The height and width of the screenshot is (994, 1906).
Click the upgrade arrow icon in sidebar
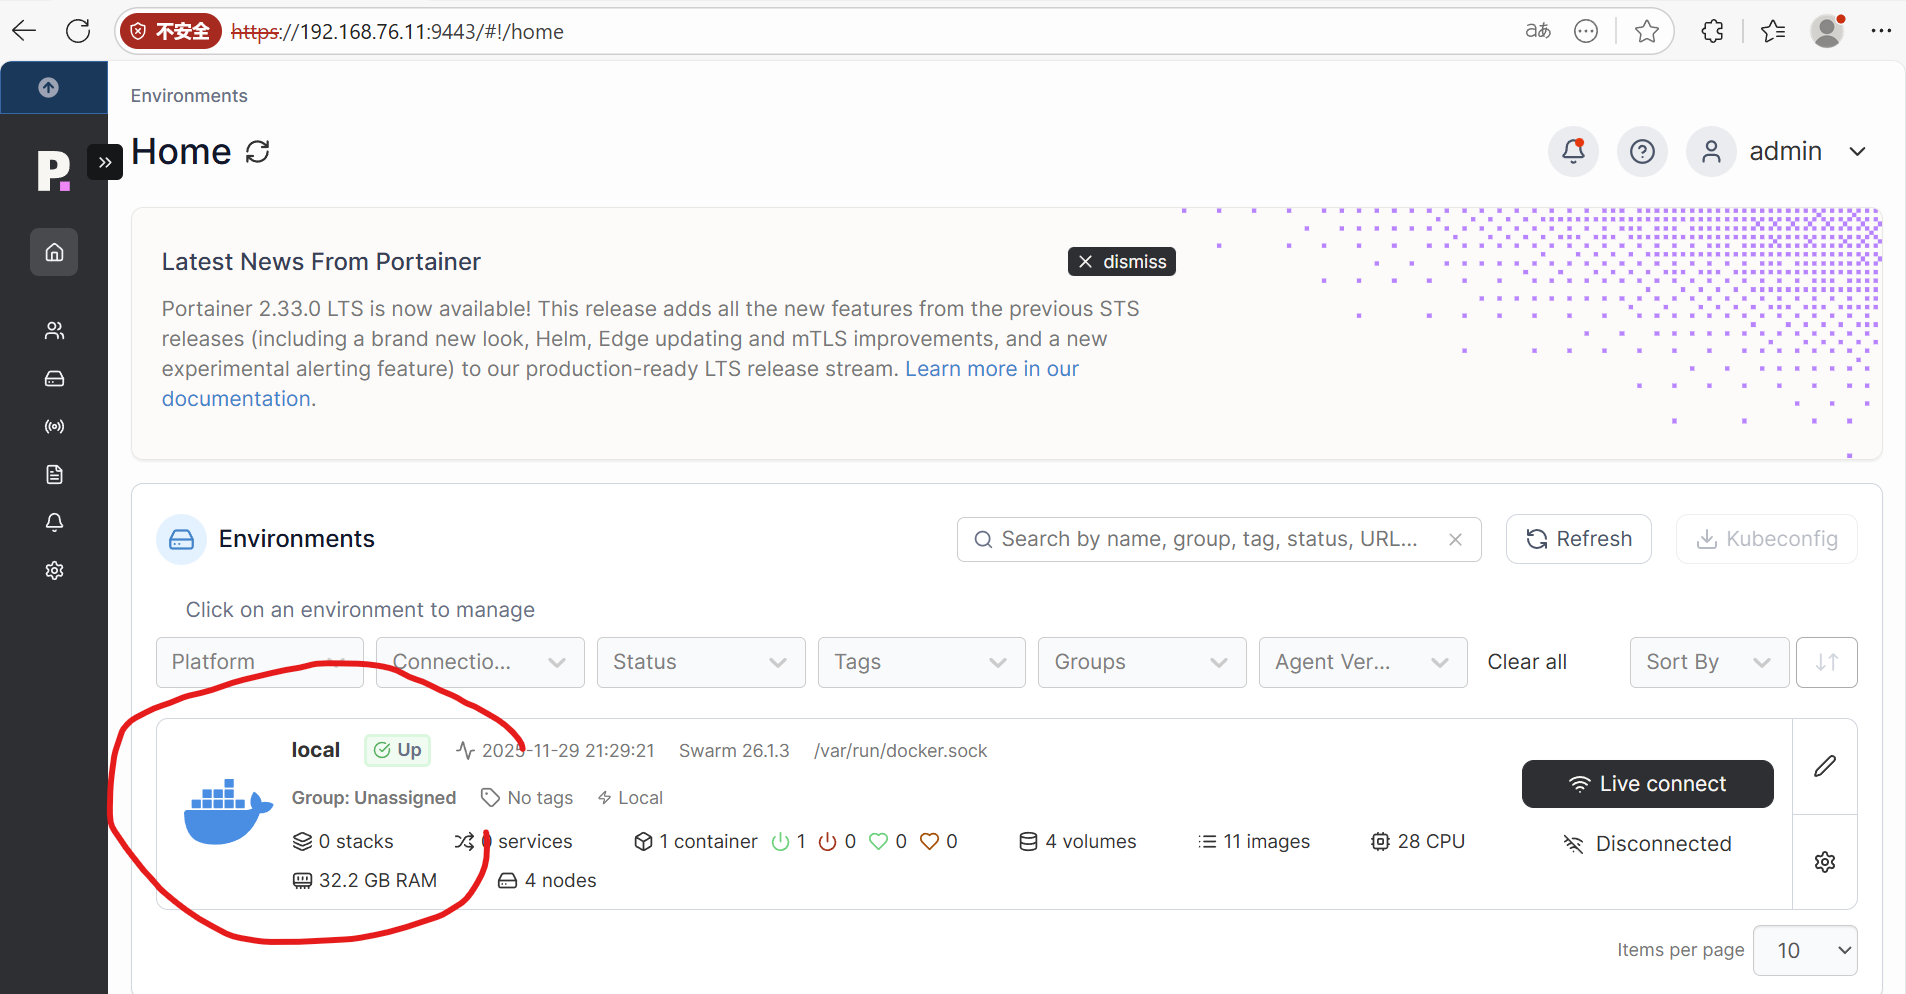(x=48, y=87)
